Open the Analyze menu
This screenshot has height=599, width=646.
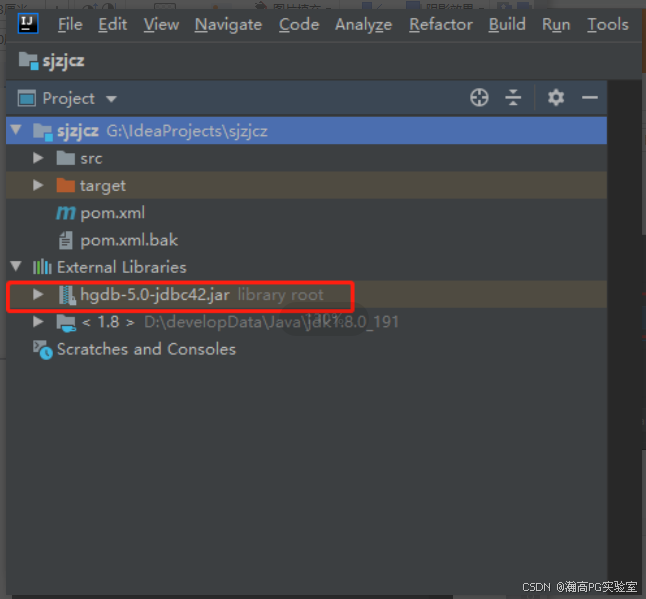click(x=363, y=25)
